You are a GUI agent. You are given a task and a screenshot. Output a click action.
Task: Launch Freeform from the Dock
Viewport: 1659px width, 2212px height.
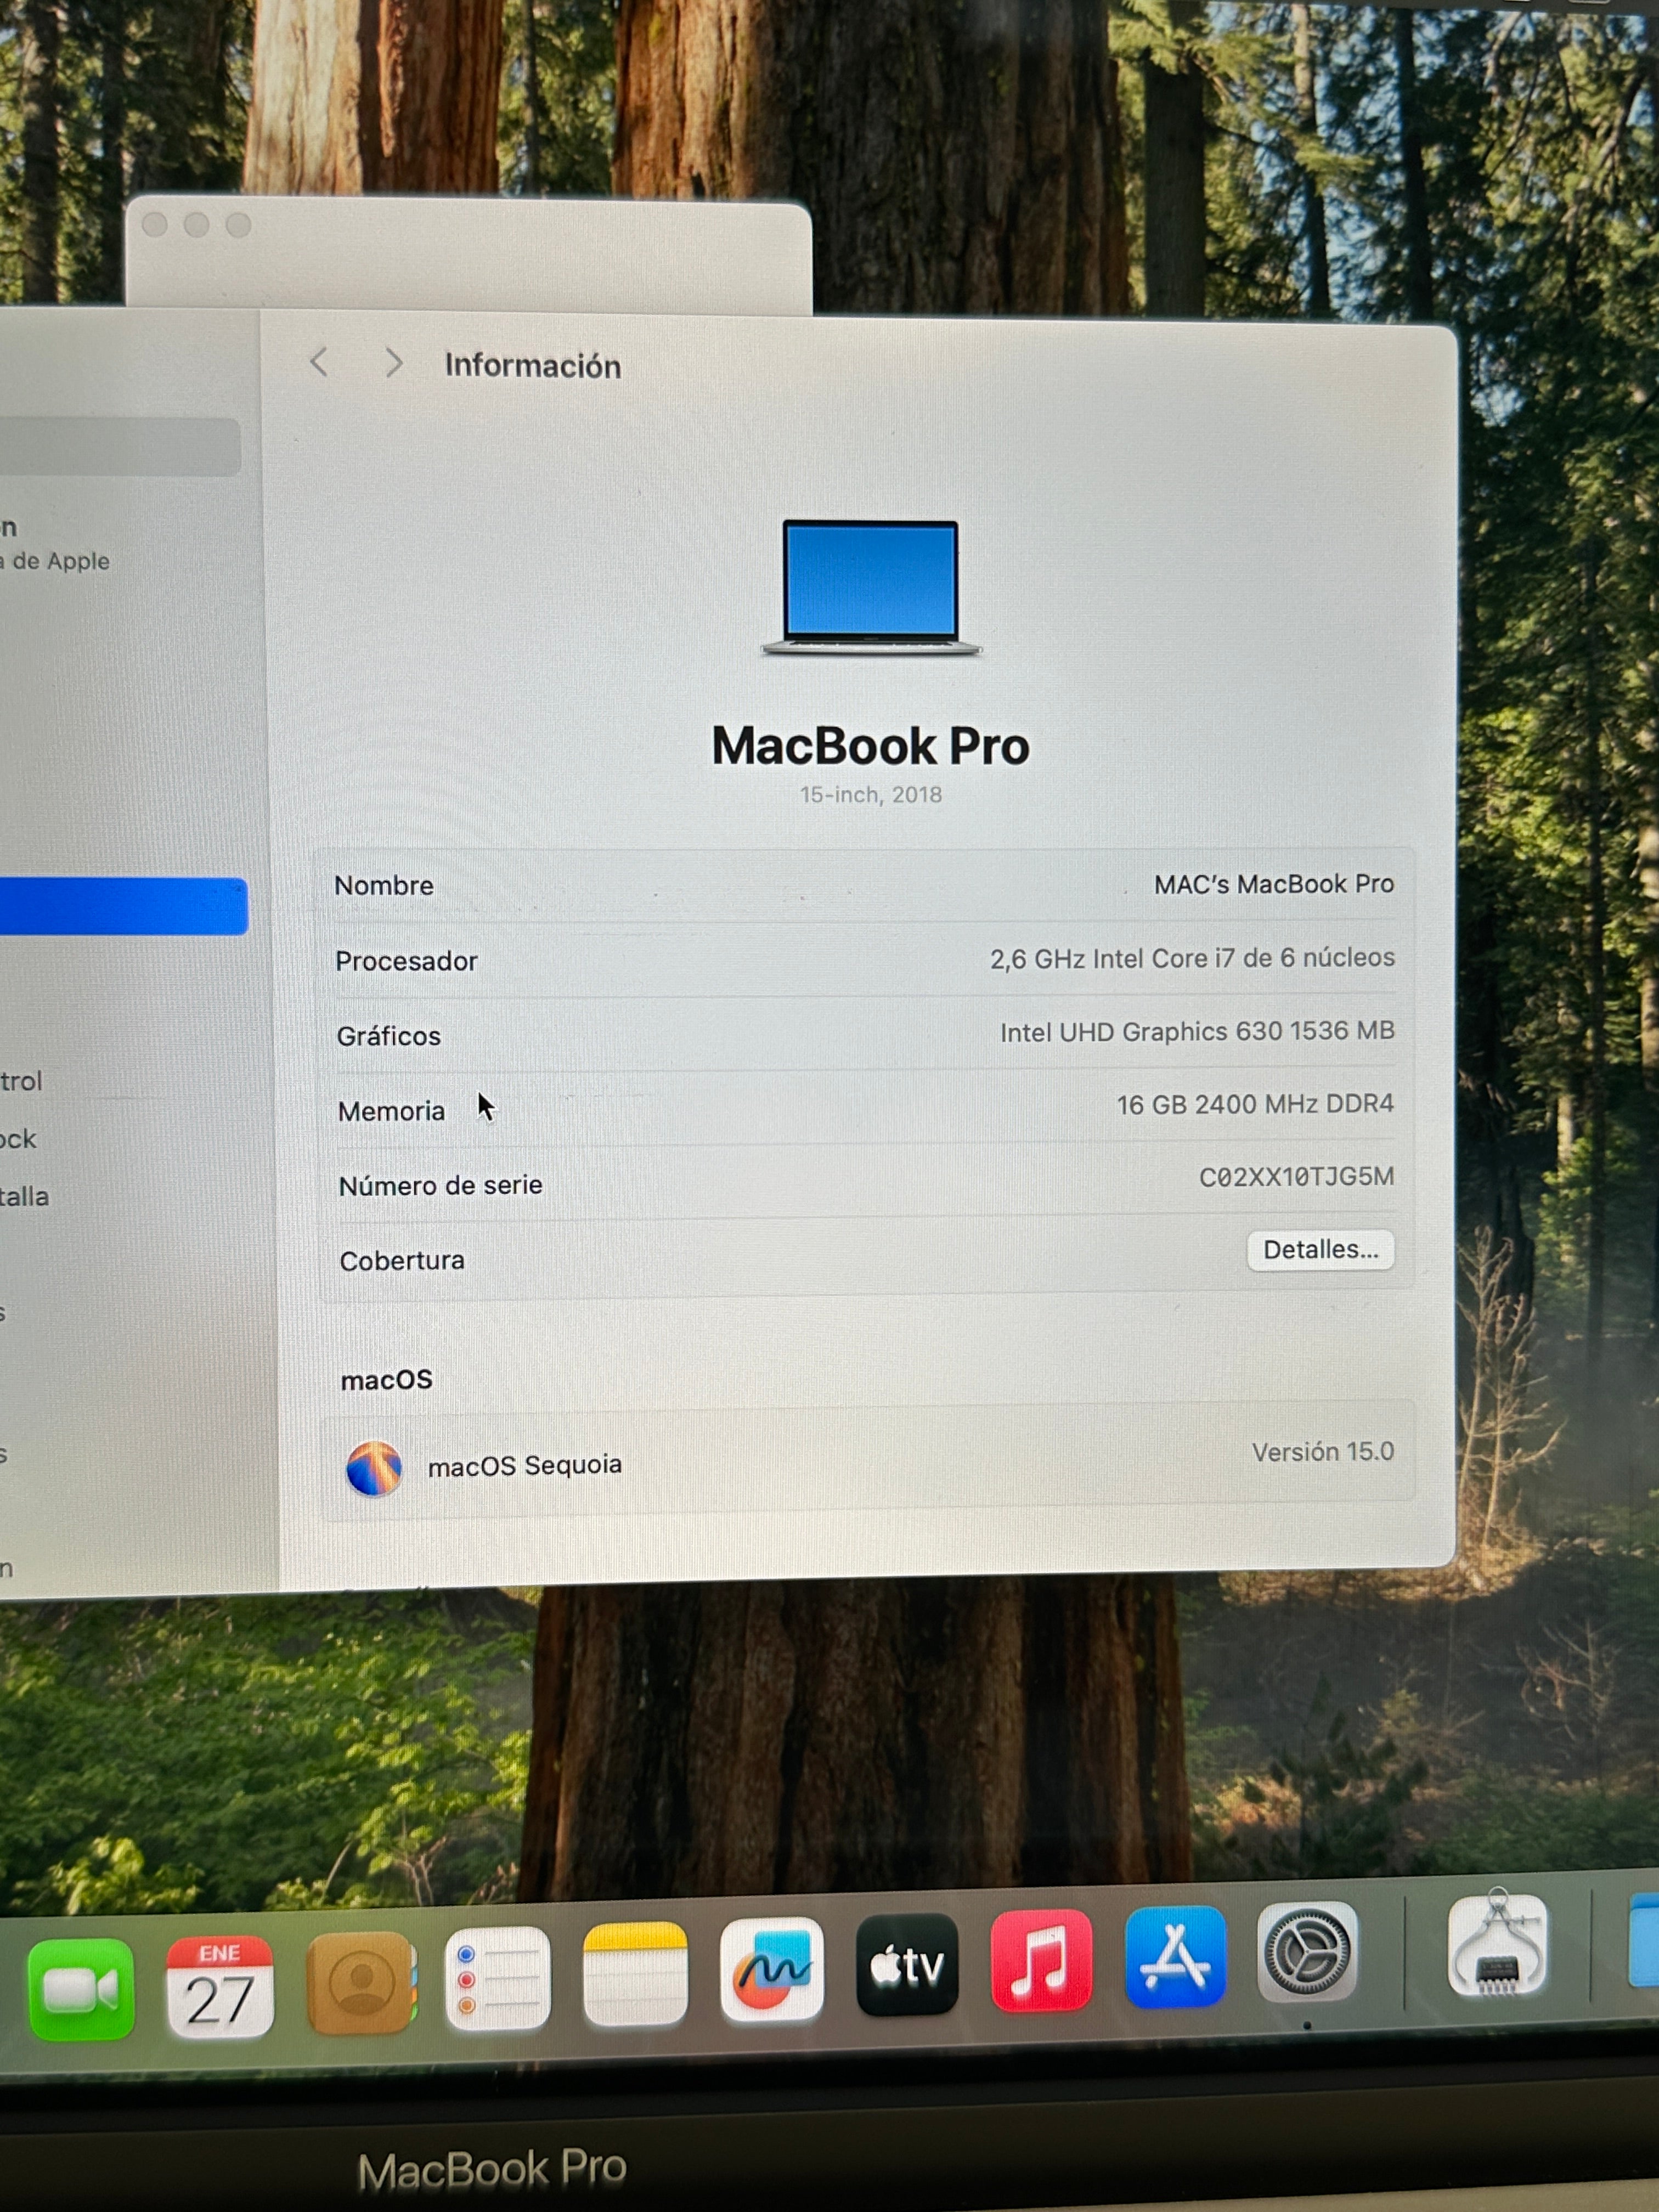point(772,1970)
